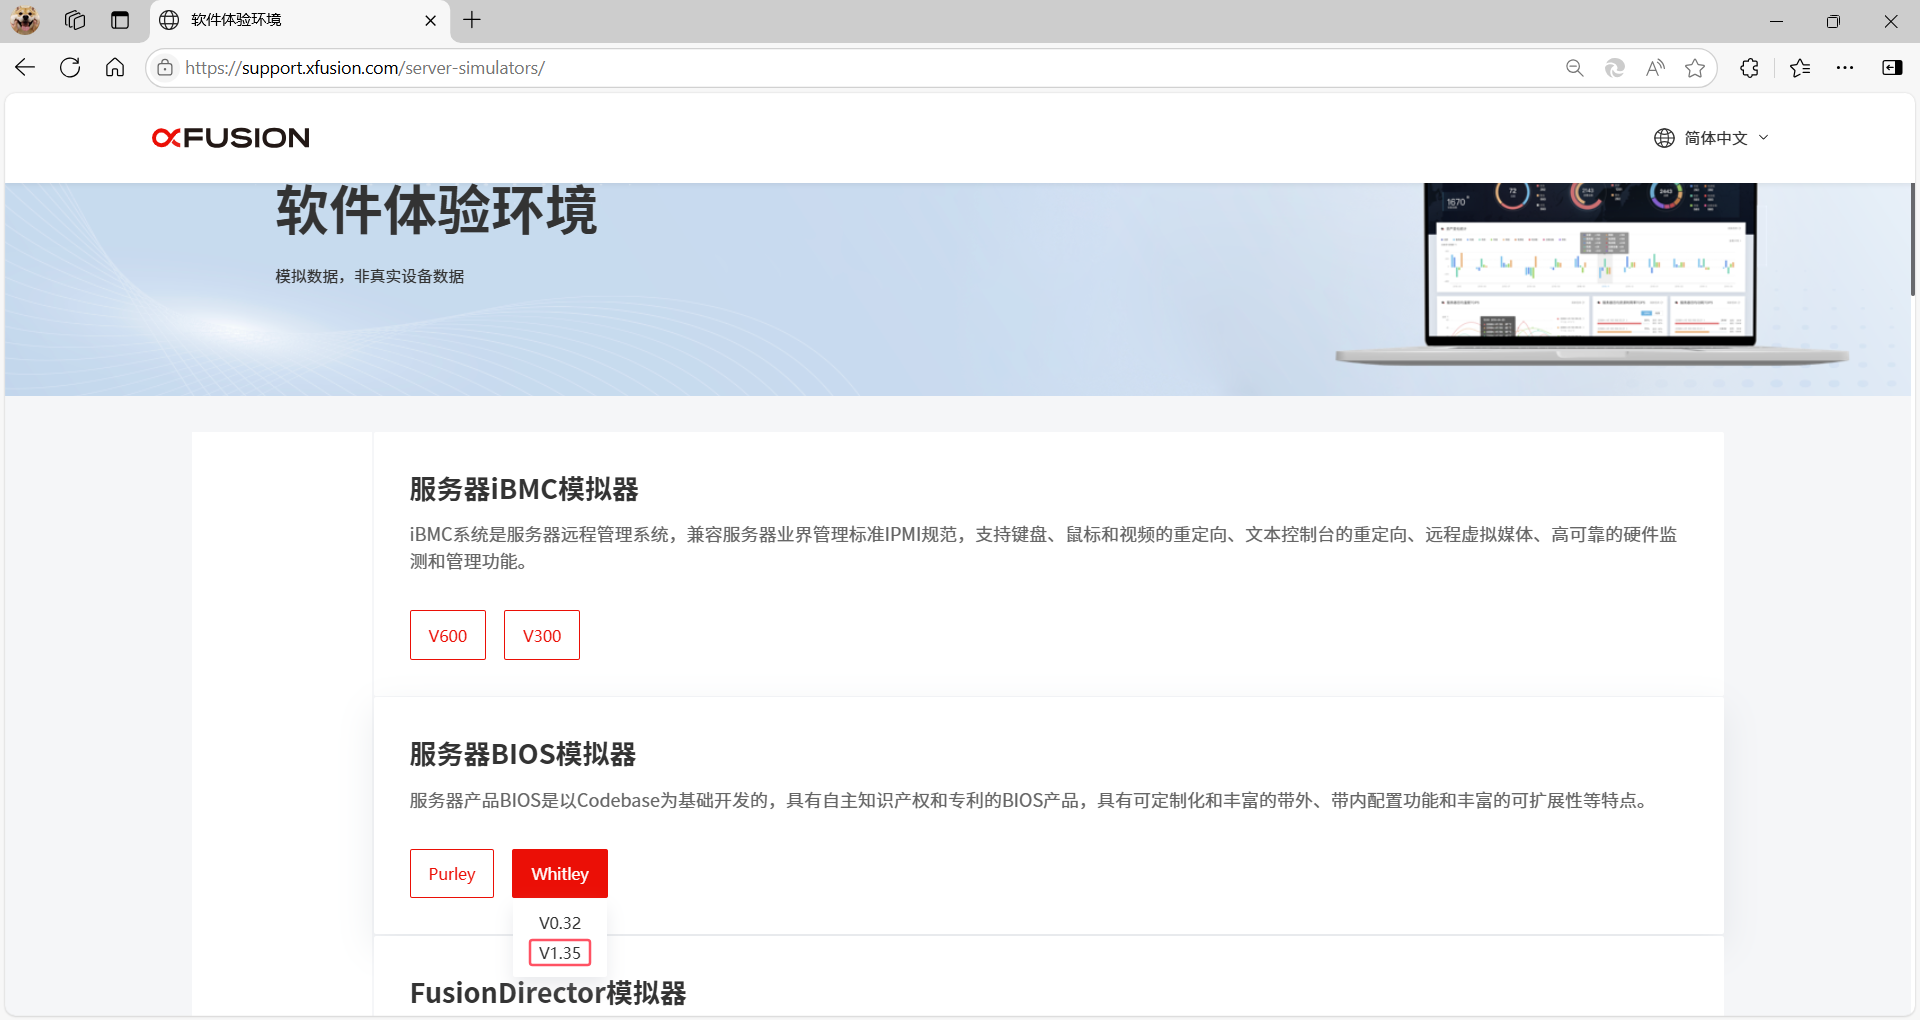Screen dimensions: 1920x1020
Task: Click the globe language icon
Action: coord(1664,138)
